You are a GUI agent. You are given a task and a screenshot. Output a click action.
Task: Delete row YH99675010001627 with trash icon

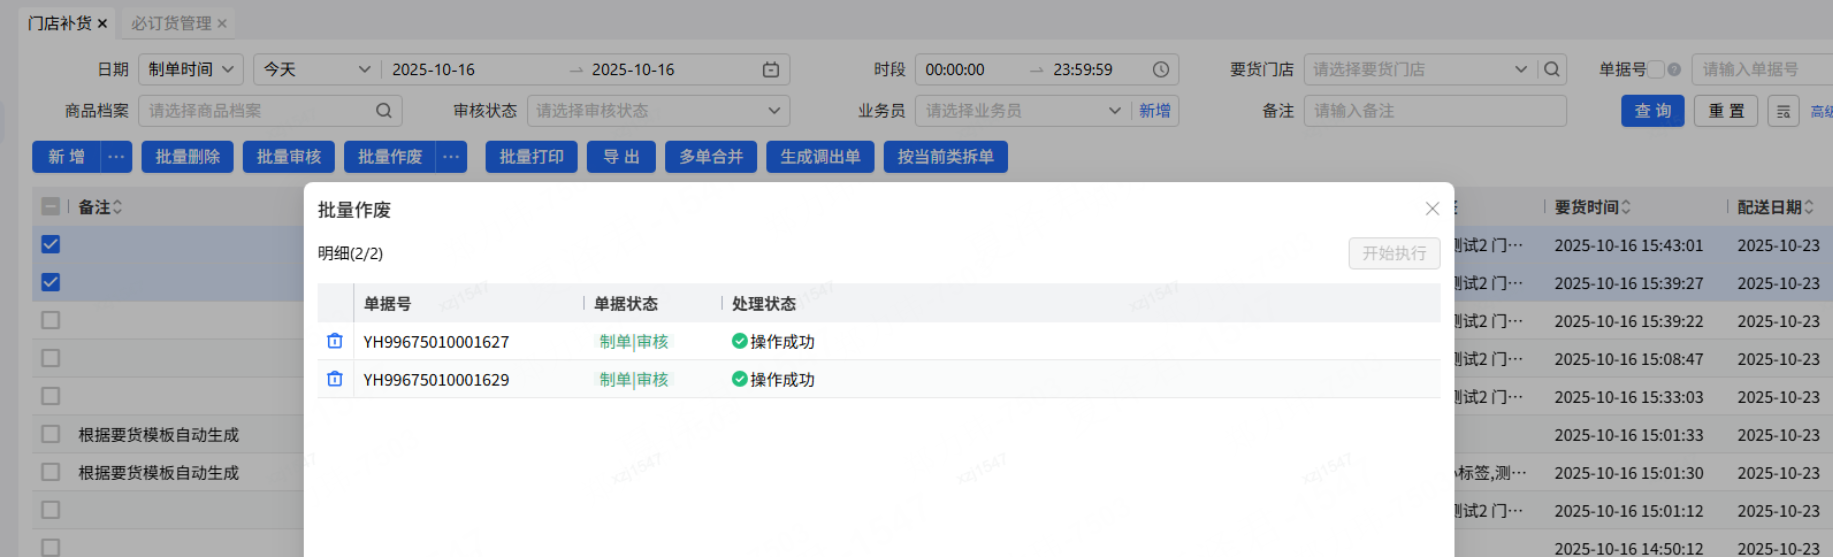point(335,341)
